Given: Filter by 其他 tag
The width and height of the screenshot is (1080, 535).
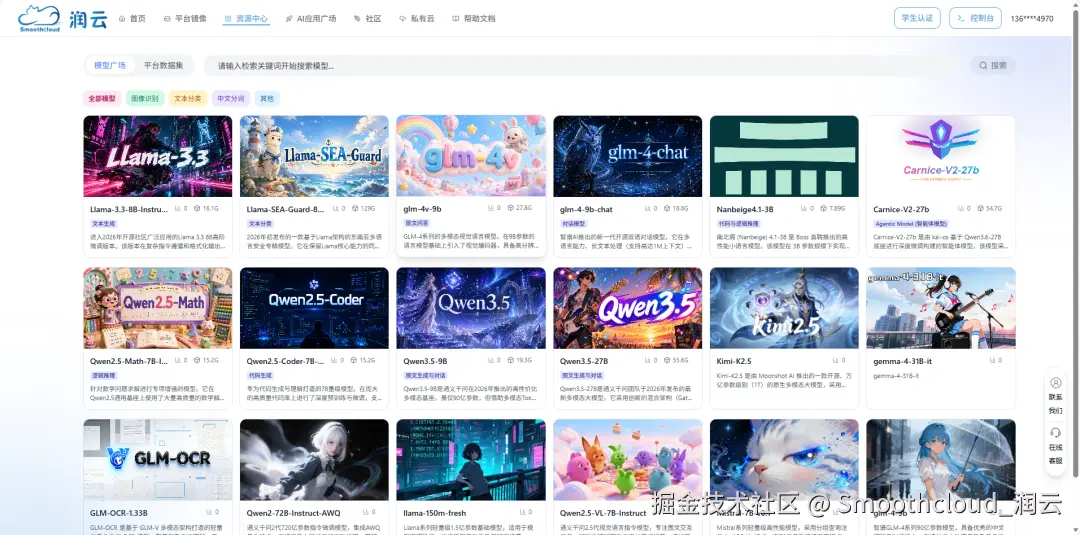Looking at the screenshot, I should 267,98.
